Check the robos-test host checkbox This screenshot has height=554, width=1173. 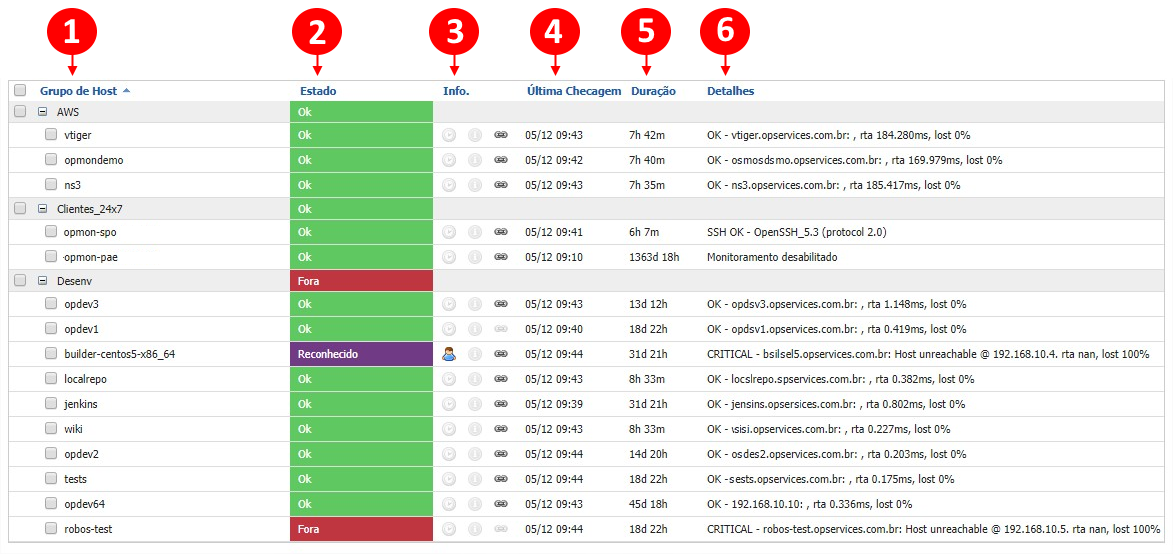[x=51, y=528]
